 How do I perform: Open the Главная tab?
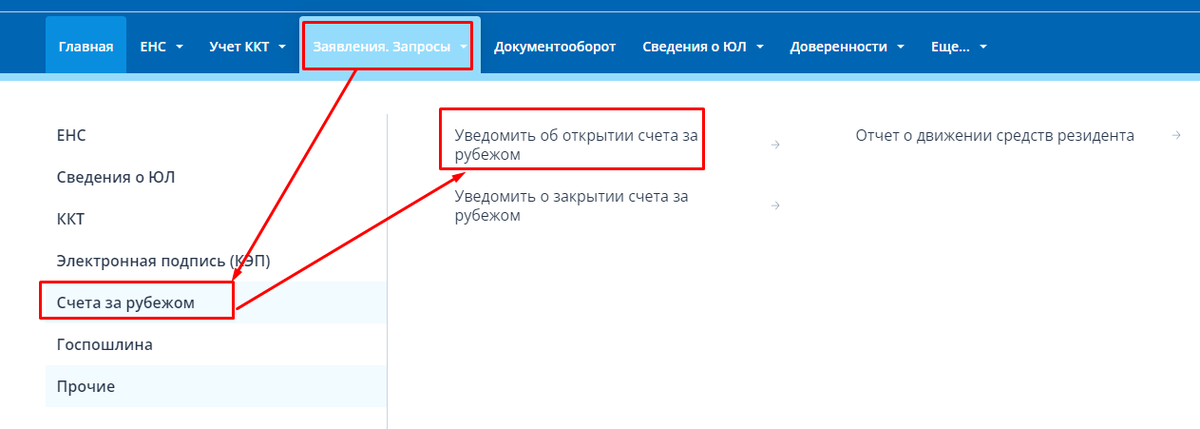click(x=86, y=46)
